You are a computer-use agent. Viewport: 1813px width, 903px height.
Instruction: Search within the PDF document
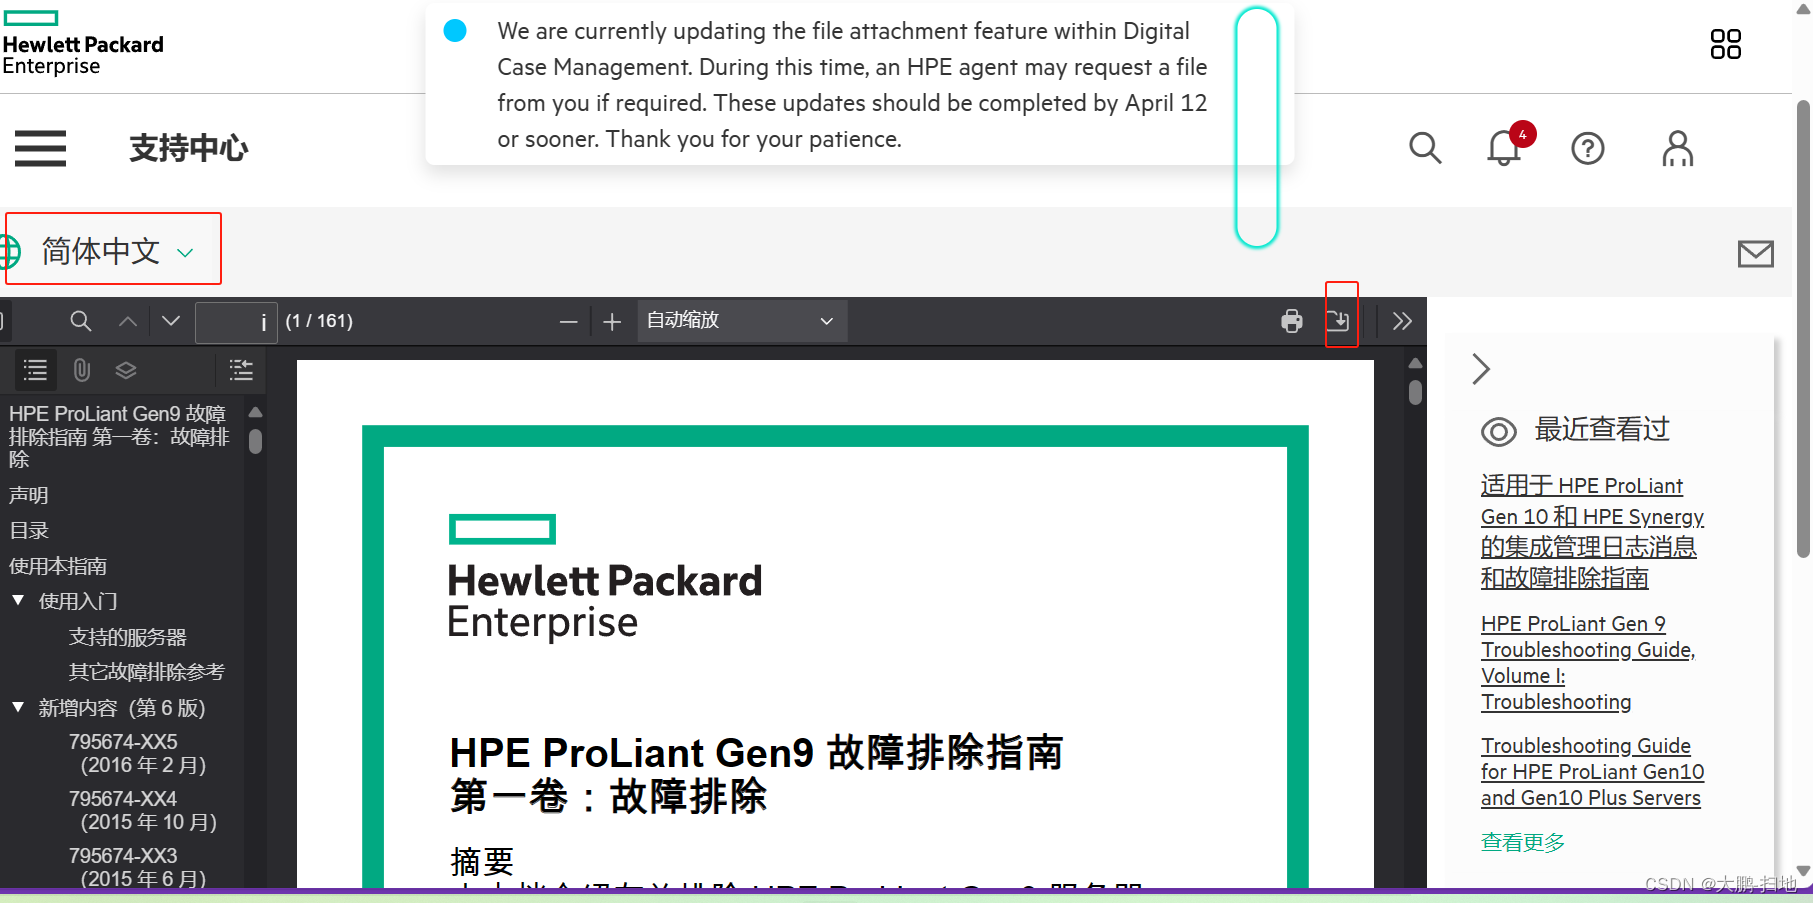[81, 321]
